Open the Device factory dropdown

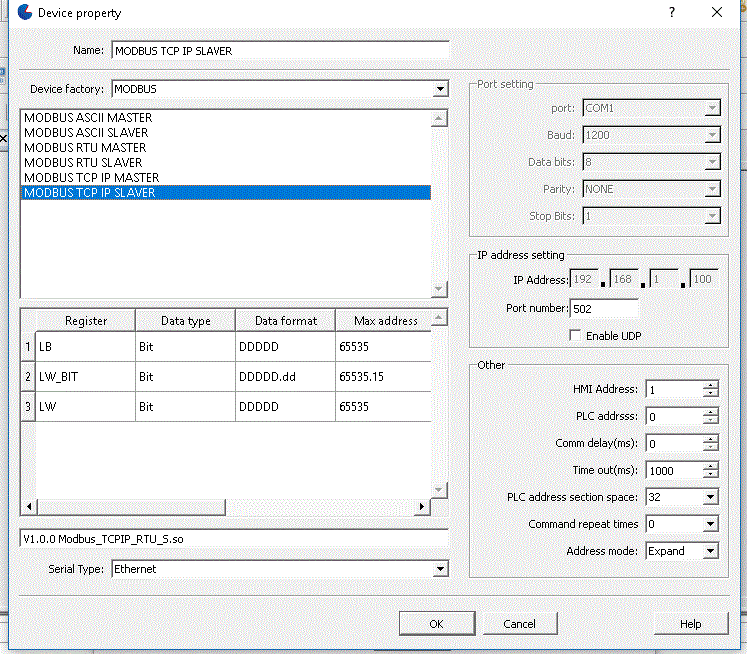pyautogui.click(x=440, y=89)
